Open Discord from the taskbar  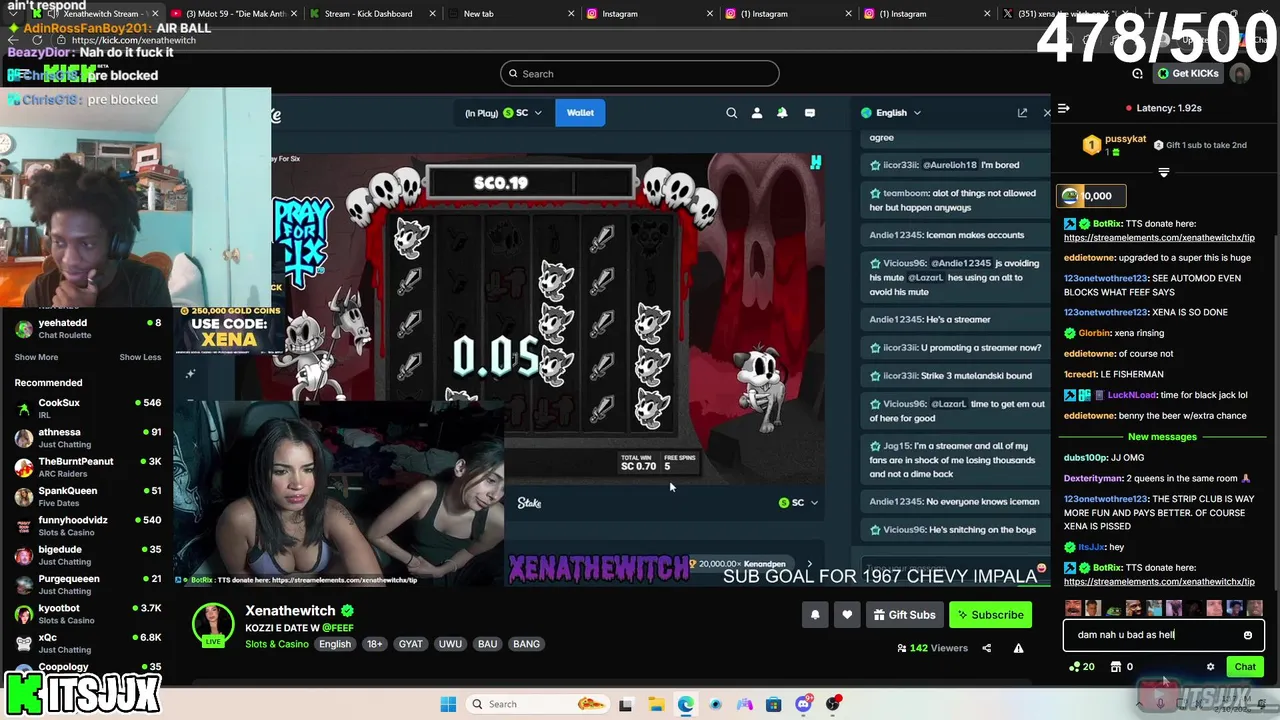click(x=803, y=704)
